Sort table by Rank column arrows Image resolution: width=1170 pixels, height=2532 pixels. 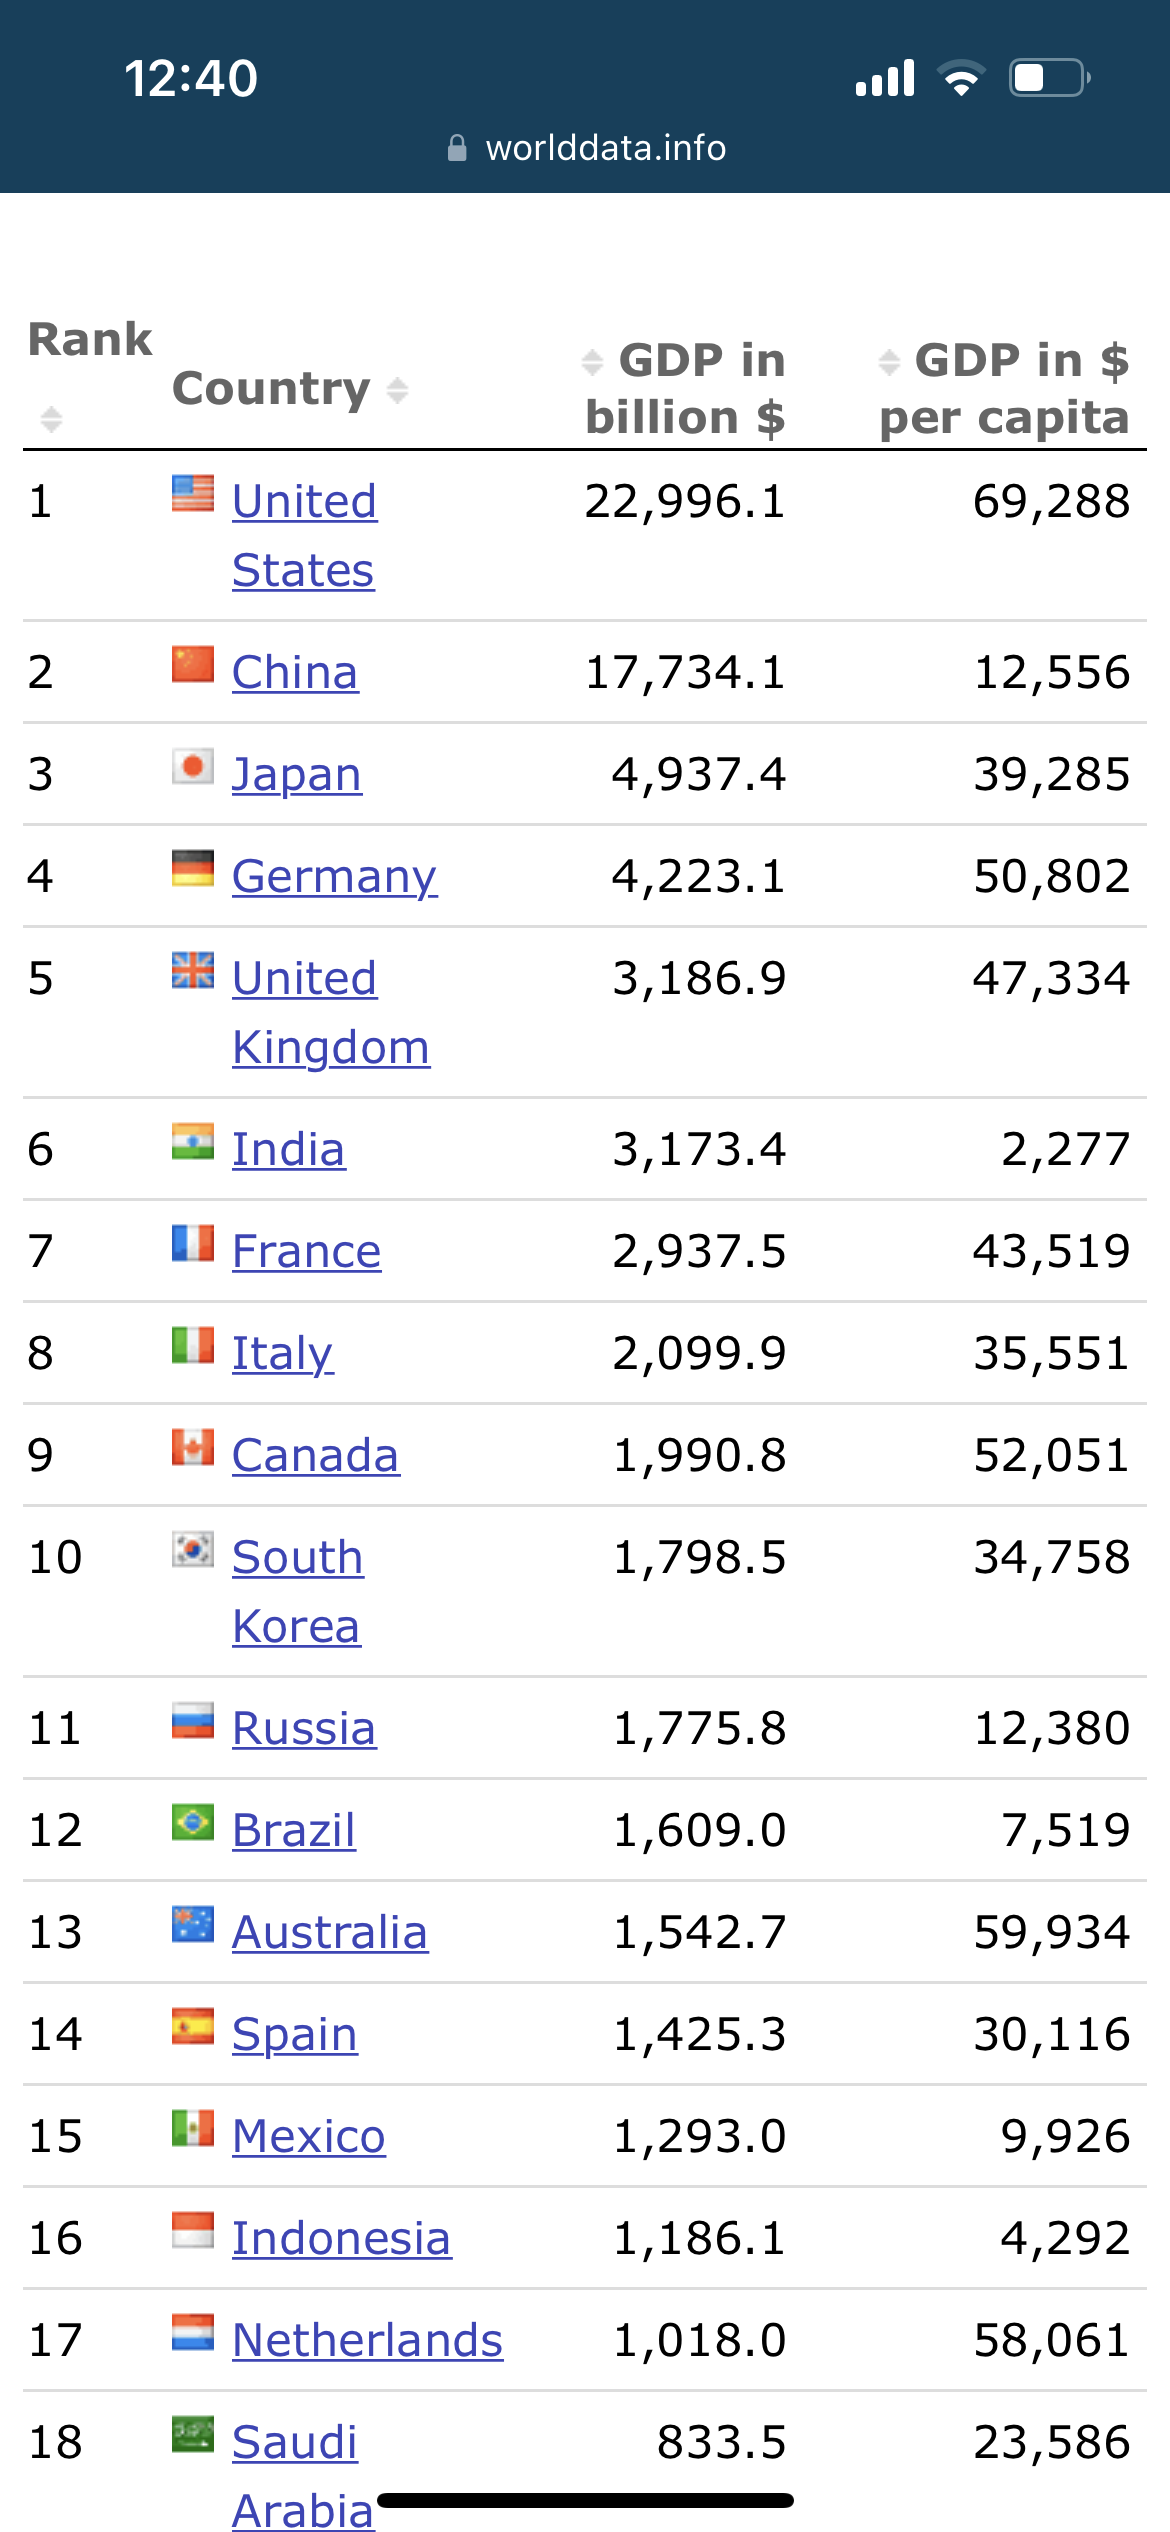point(51,419)
